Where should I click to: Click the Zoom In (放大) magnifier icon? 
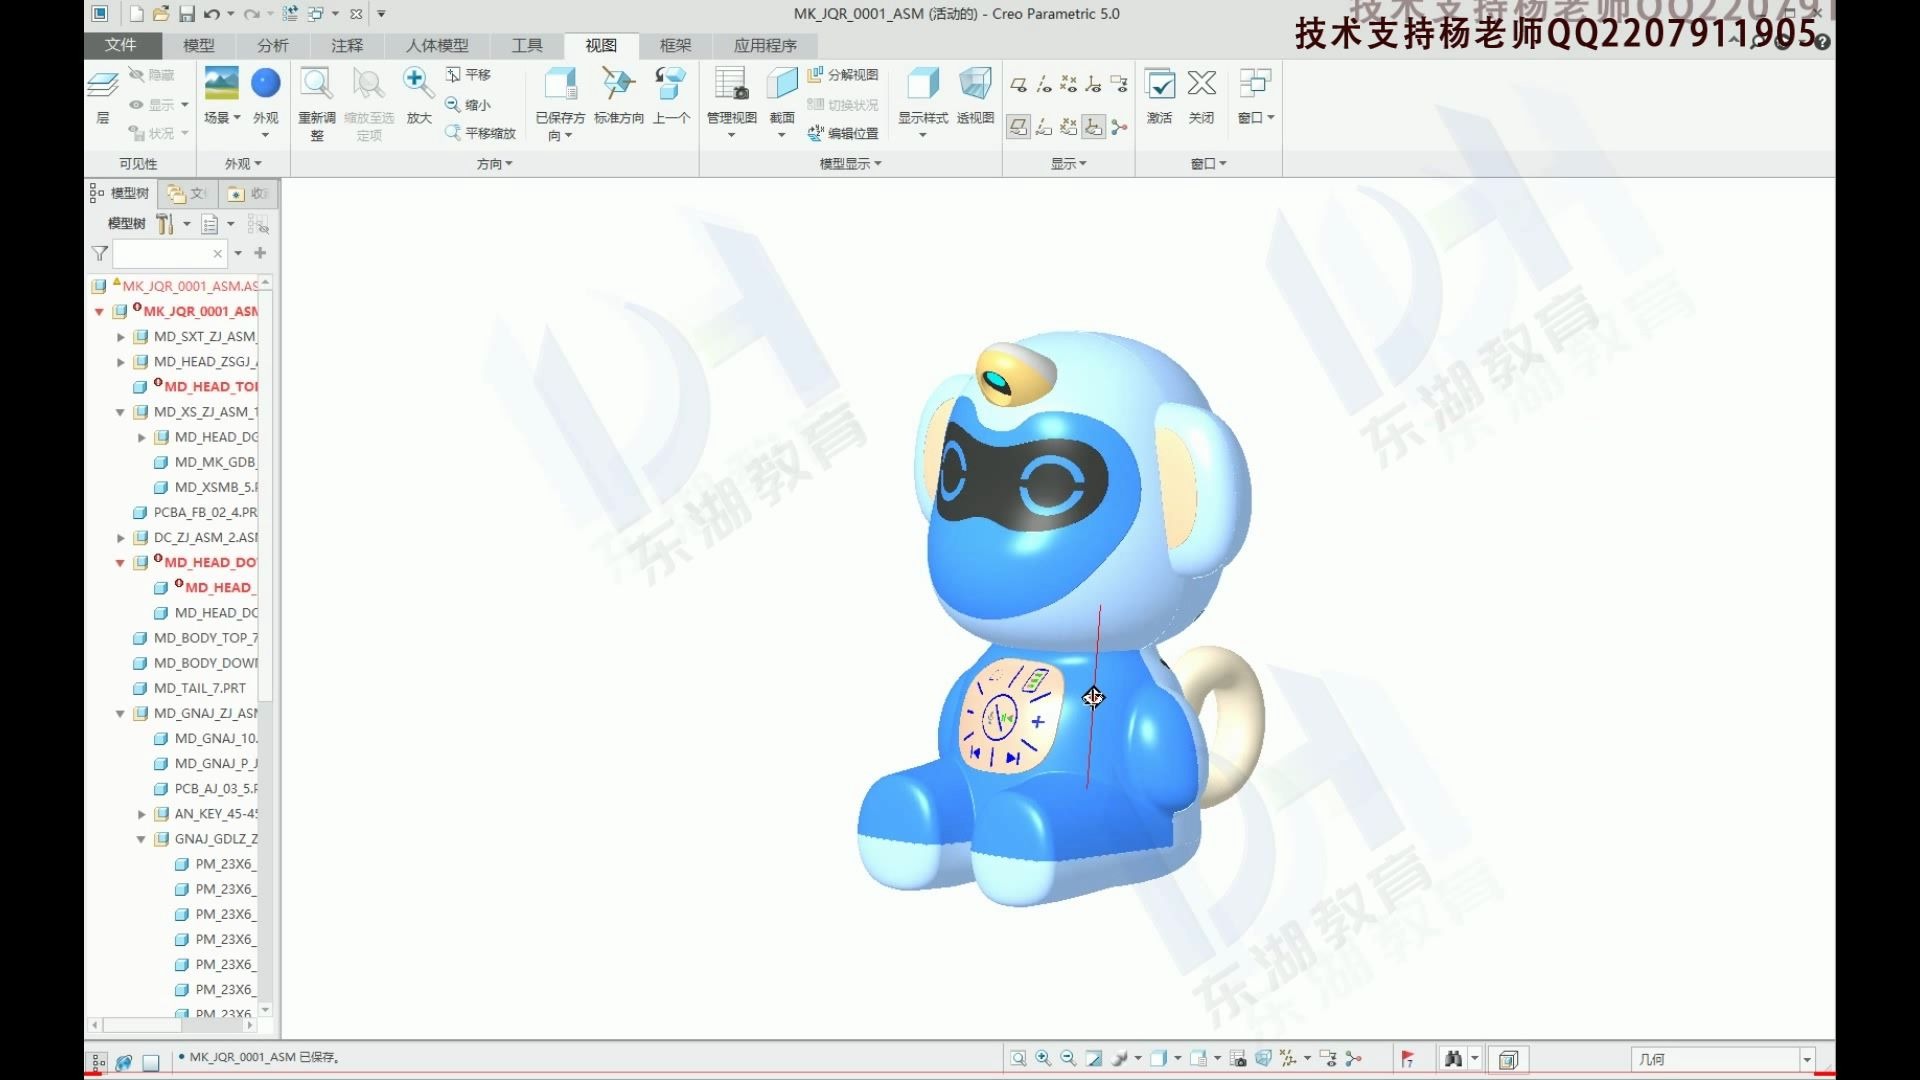tap(418, 83)
